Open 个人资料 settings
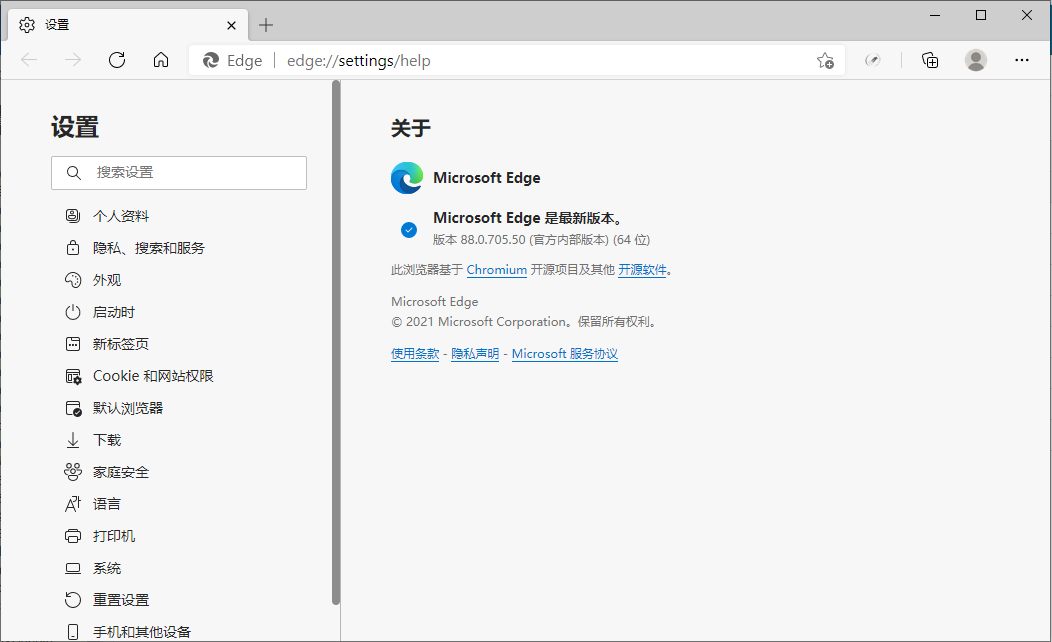The height and width of the screenshot is (642, 1052). (121, 216)
